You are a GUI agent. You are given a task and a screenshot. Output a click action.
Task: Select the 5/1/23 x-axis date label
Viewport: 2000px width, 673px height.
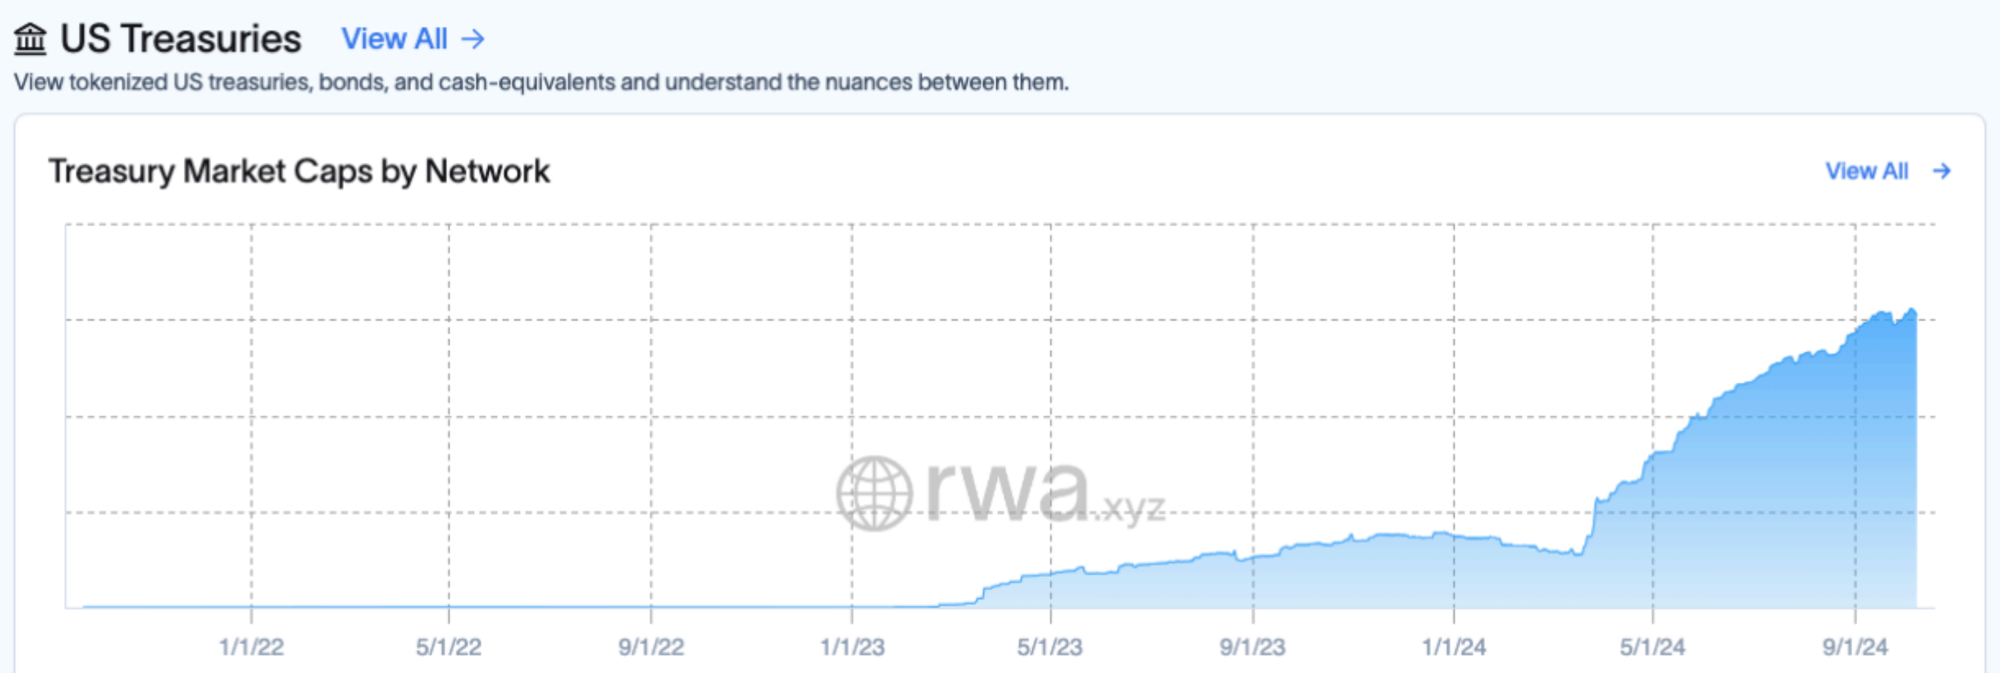[1050, 647]
